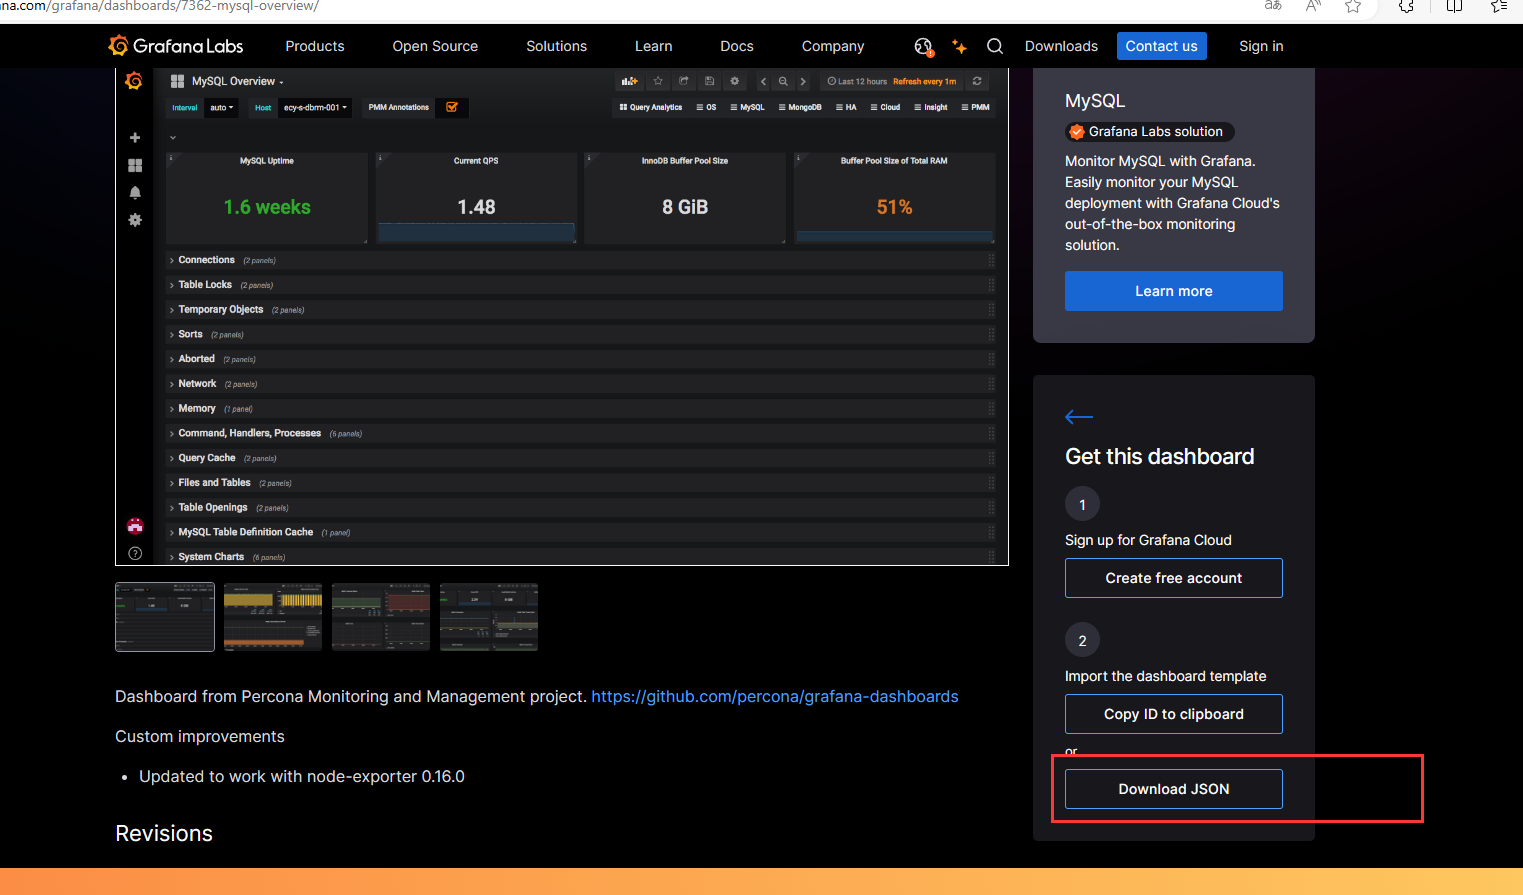The width and height of the screenshot is (1523, 895).
Task: Click the plus create icon in dashboard sidebar
Action: tap(135, 137)
